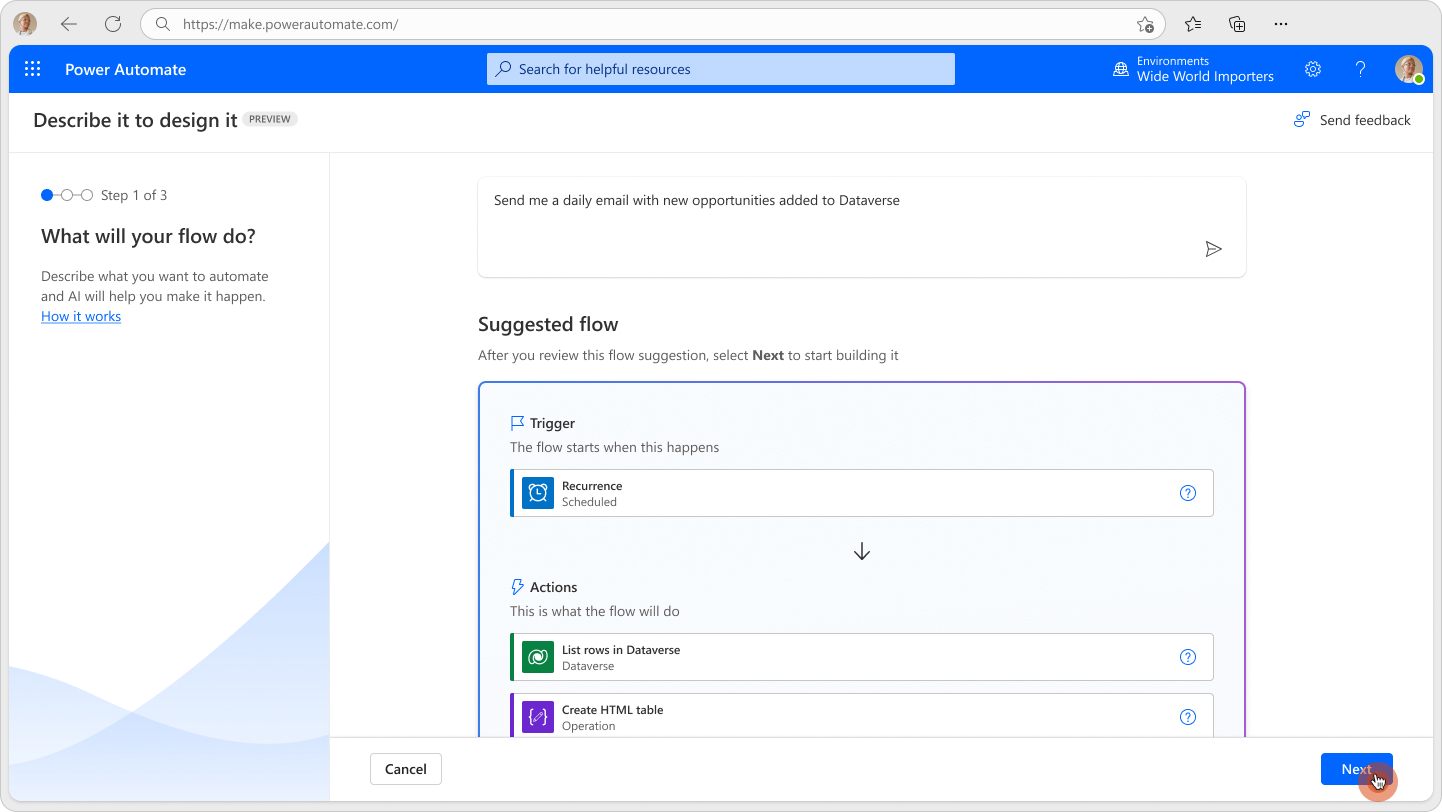This screenshot has height=812, width=1442.
Task: Show help for Create HTML table
Action: coord(1188,717)
